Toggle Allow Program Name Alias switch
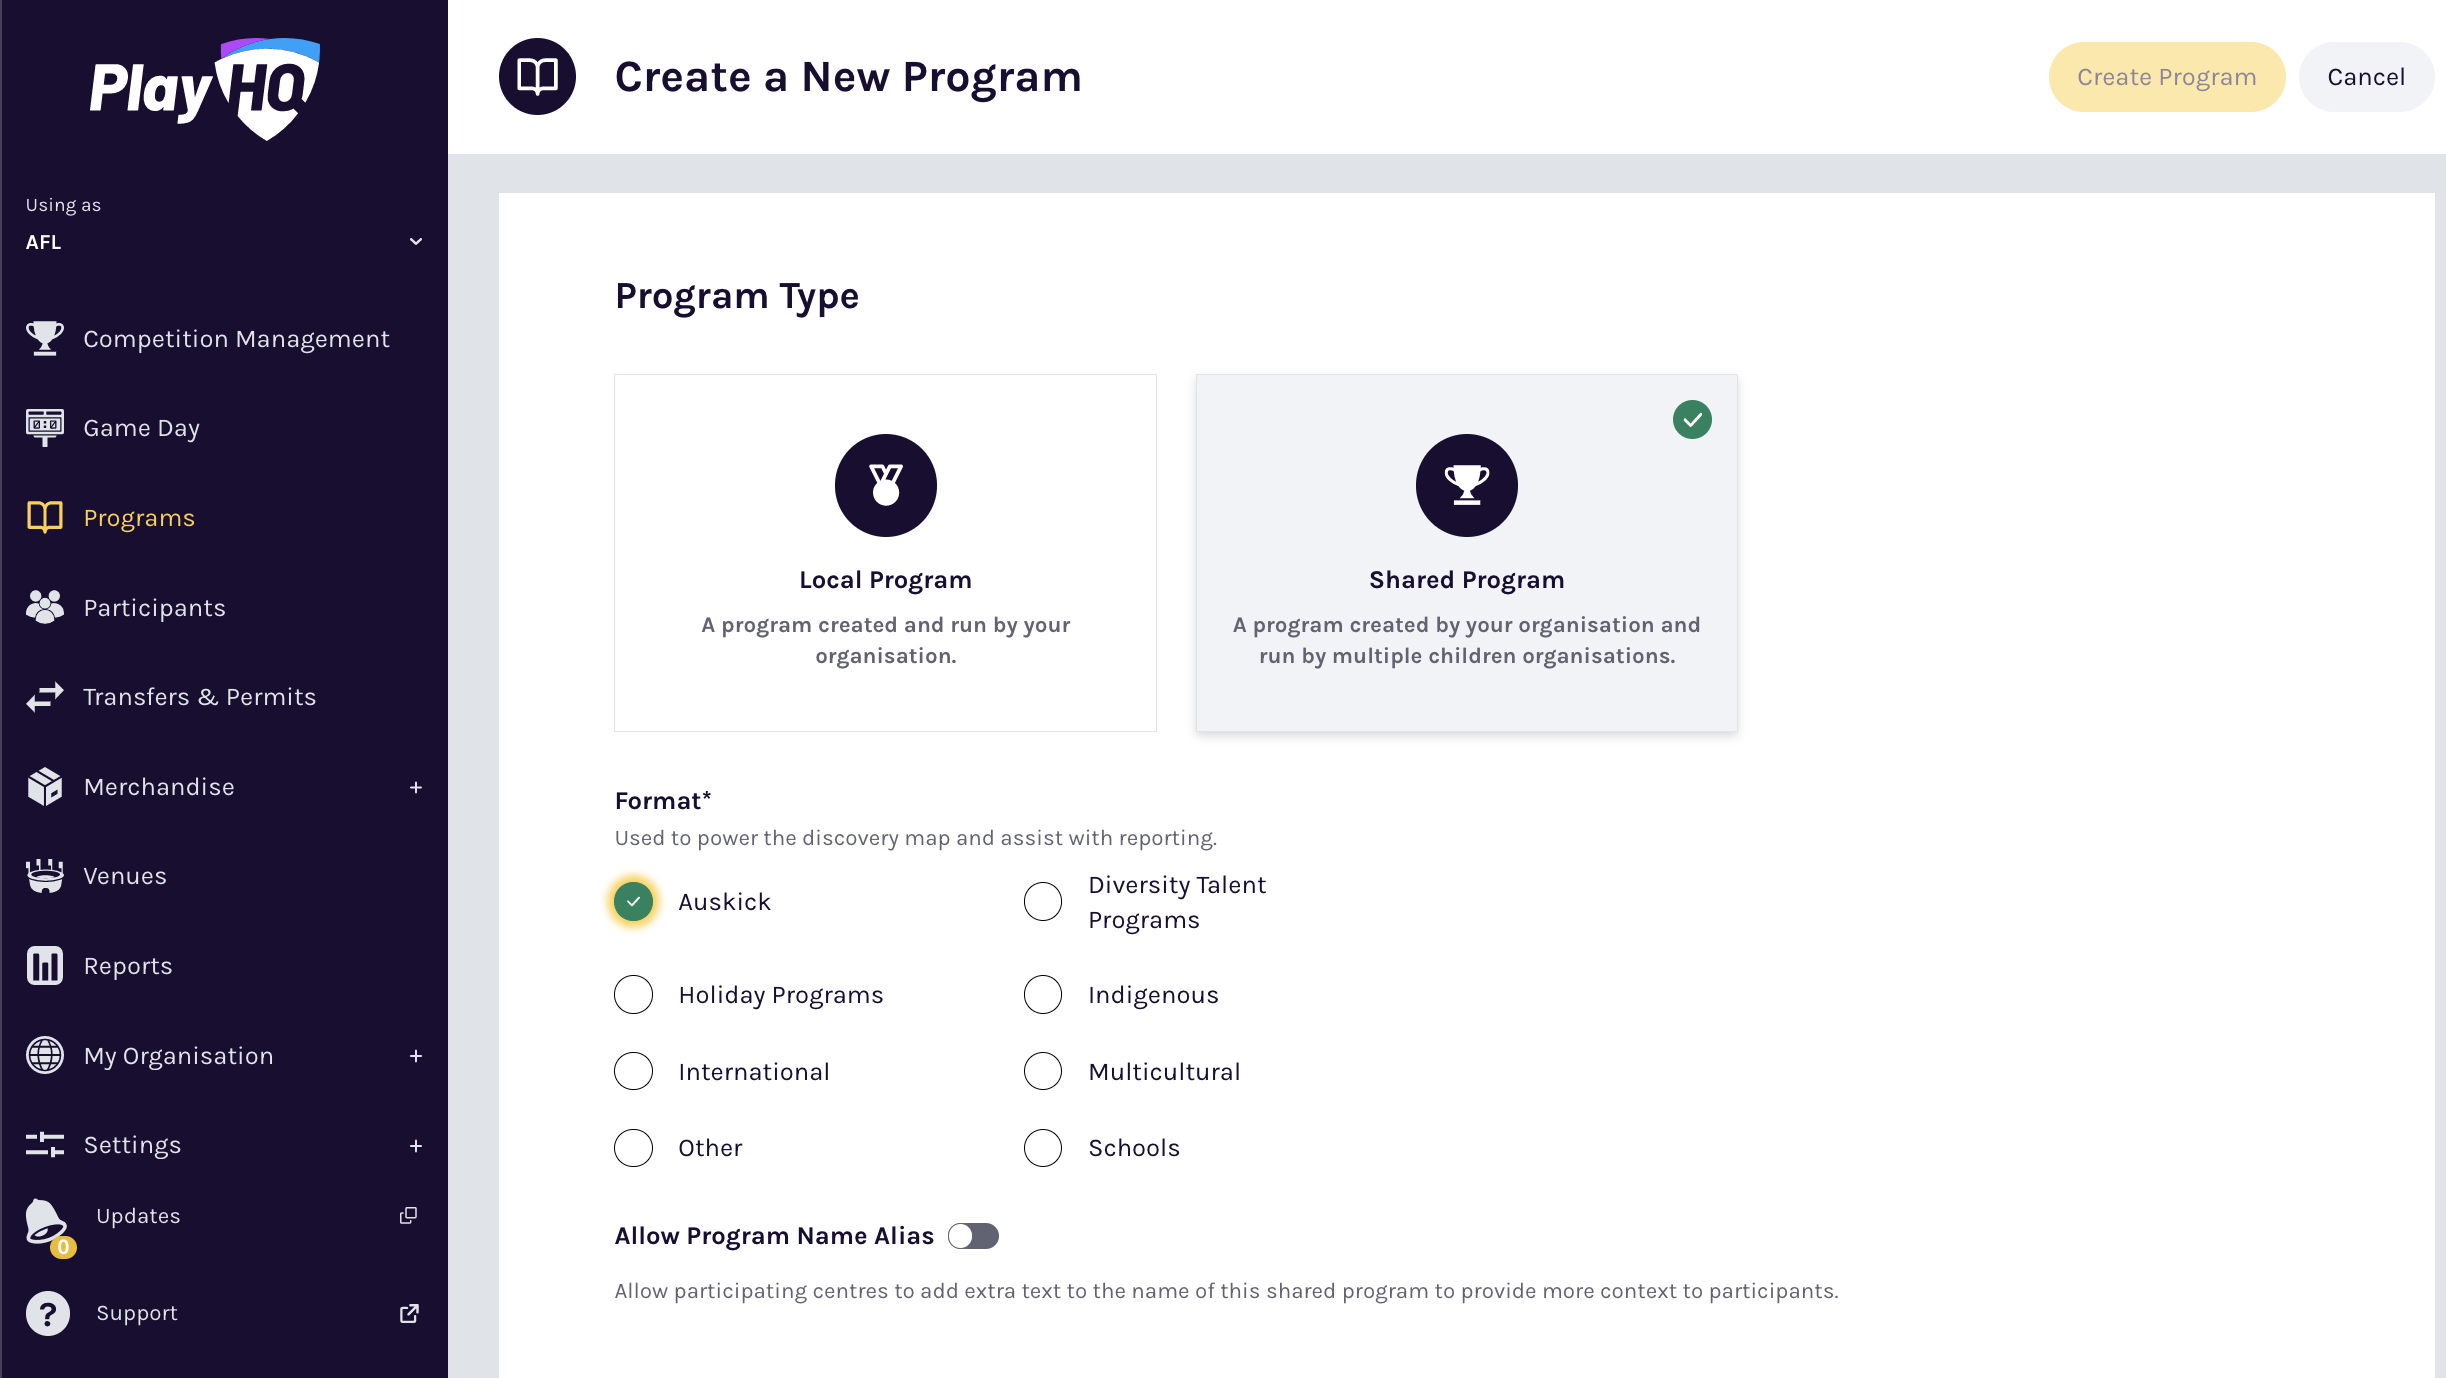The image size is (2446, 1378). tap(973, 1236)
